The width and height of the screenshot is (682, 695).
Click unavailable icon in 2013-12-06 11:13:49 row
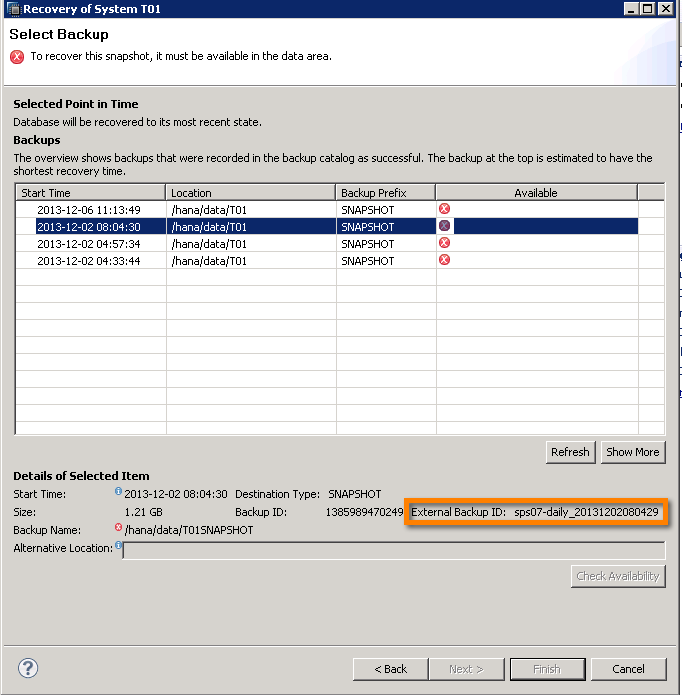point(444,209)
